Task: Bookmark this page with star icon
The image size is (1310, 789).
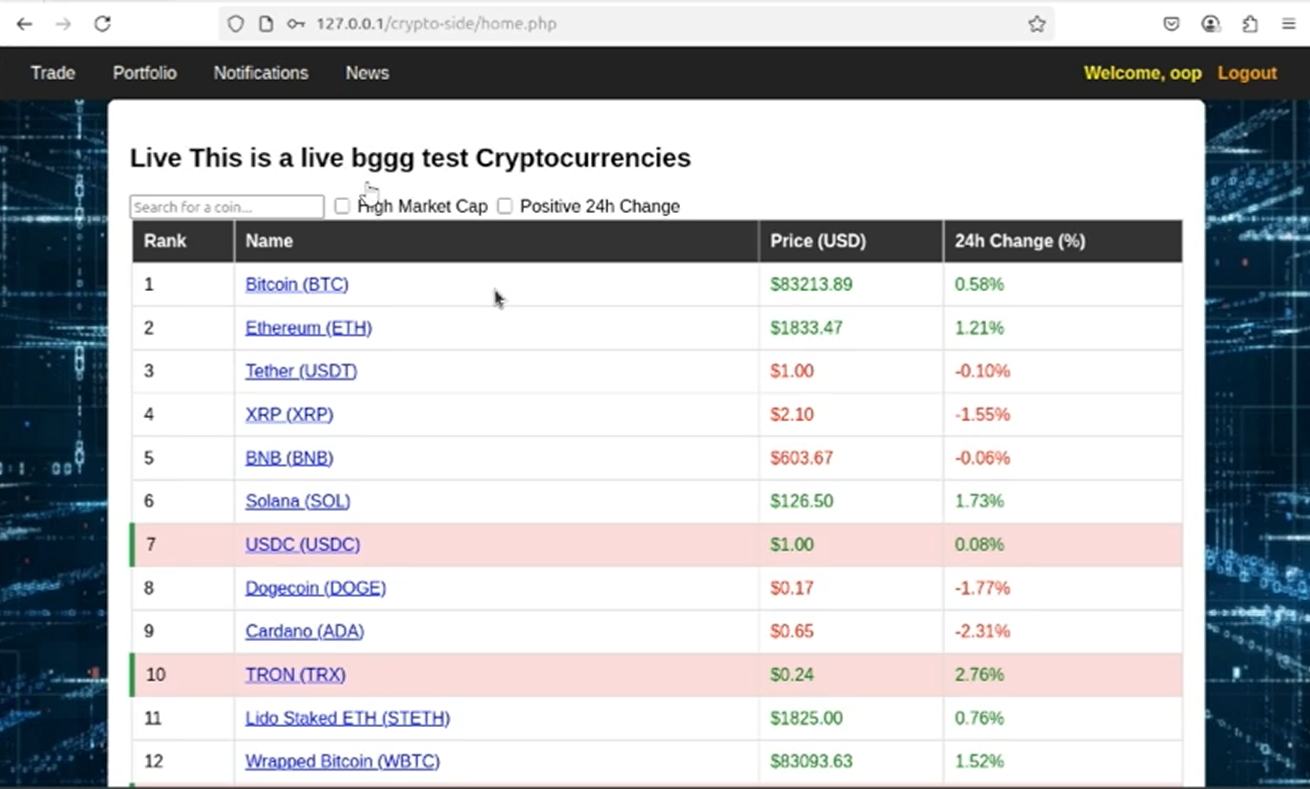Action: pos(1037,24)
